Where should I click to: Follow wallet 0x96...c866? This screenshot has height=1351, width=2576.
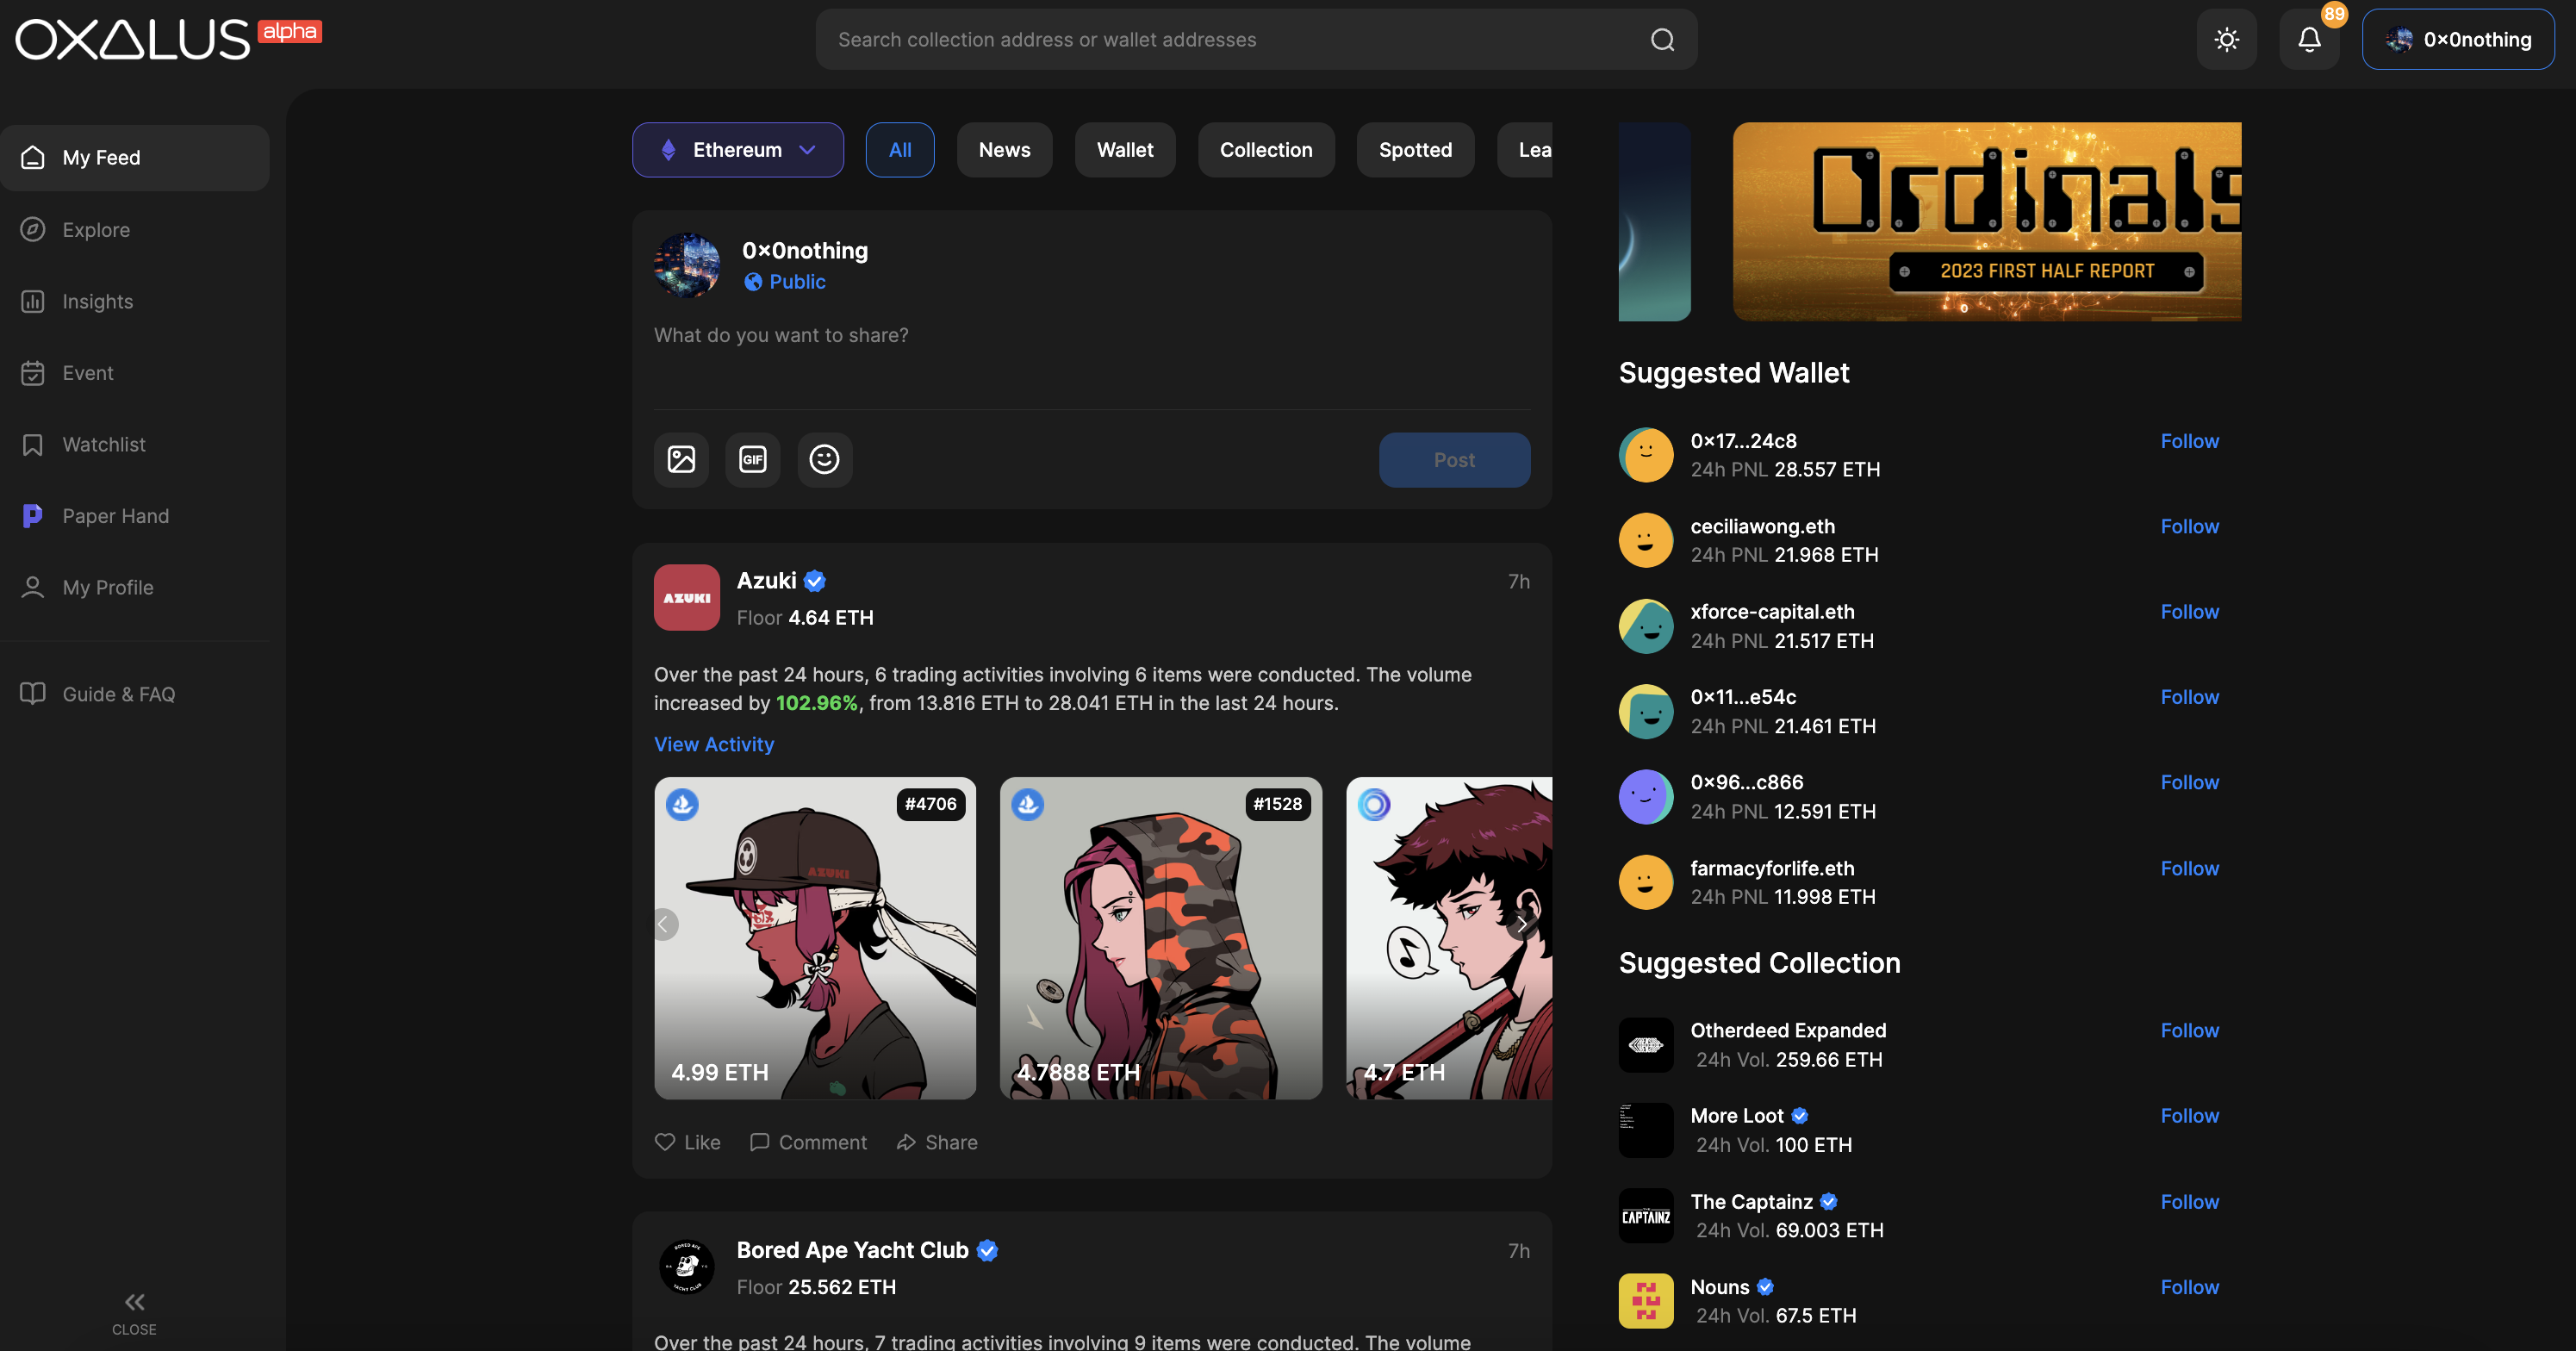(x=2189, y=783)
